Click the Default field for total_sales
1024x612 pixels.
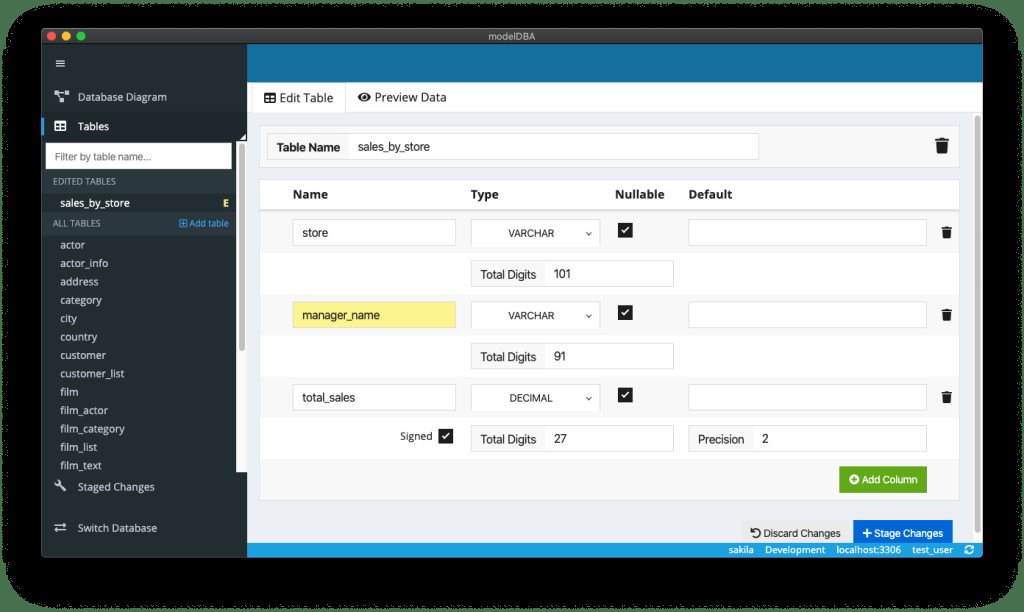click(807, 397)
